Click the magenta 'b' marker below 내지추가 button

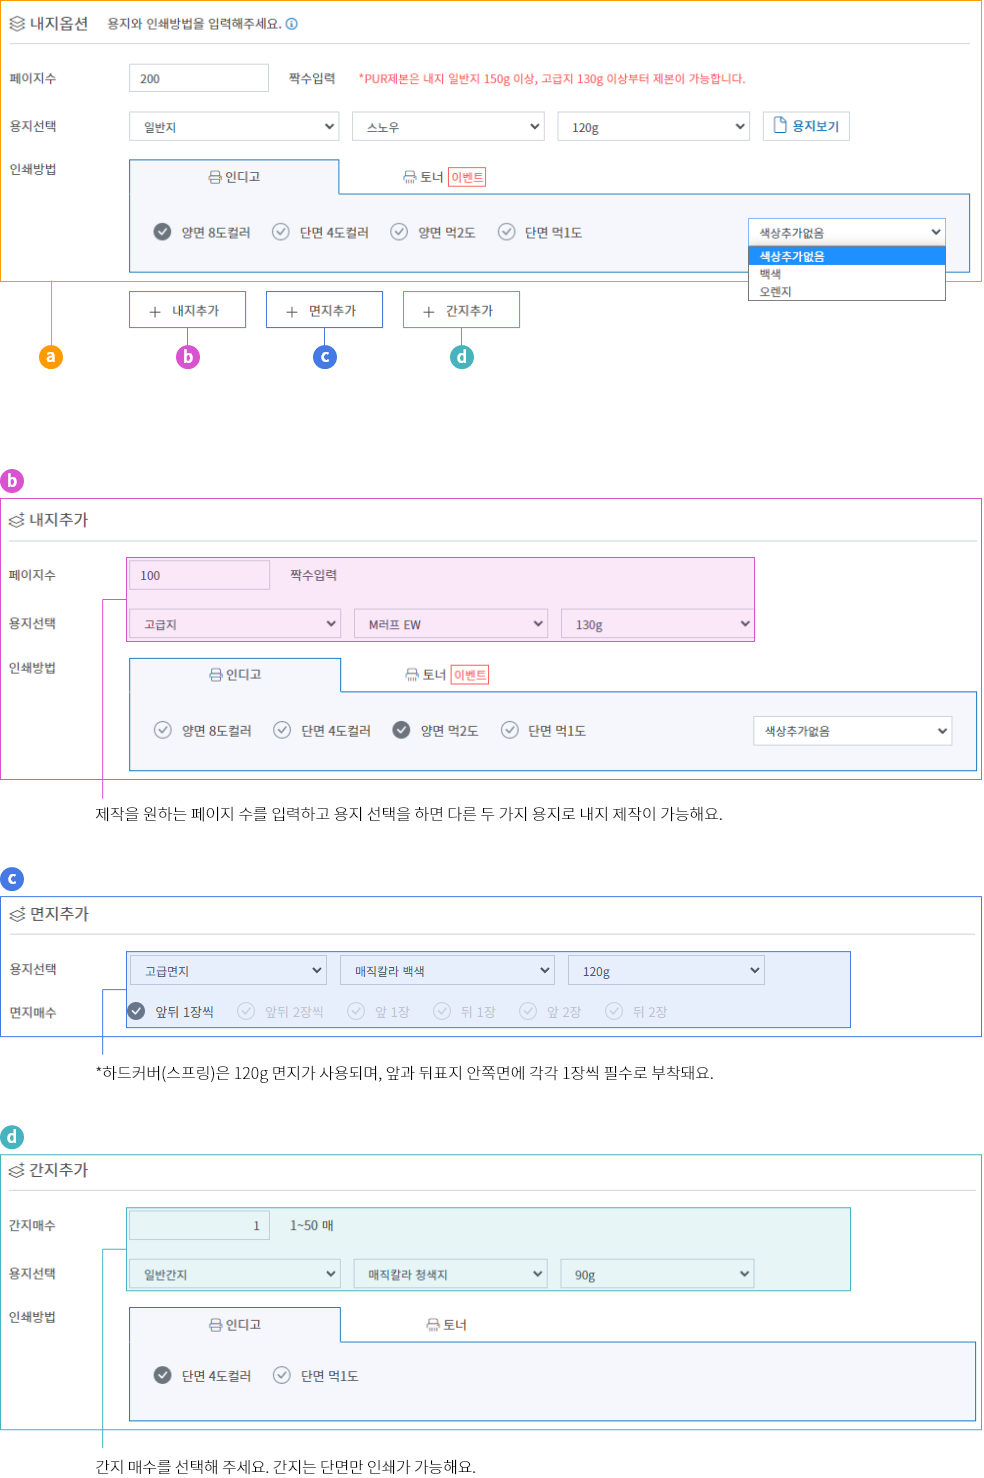click(188, 357)
